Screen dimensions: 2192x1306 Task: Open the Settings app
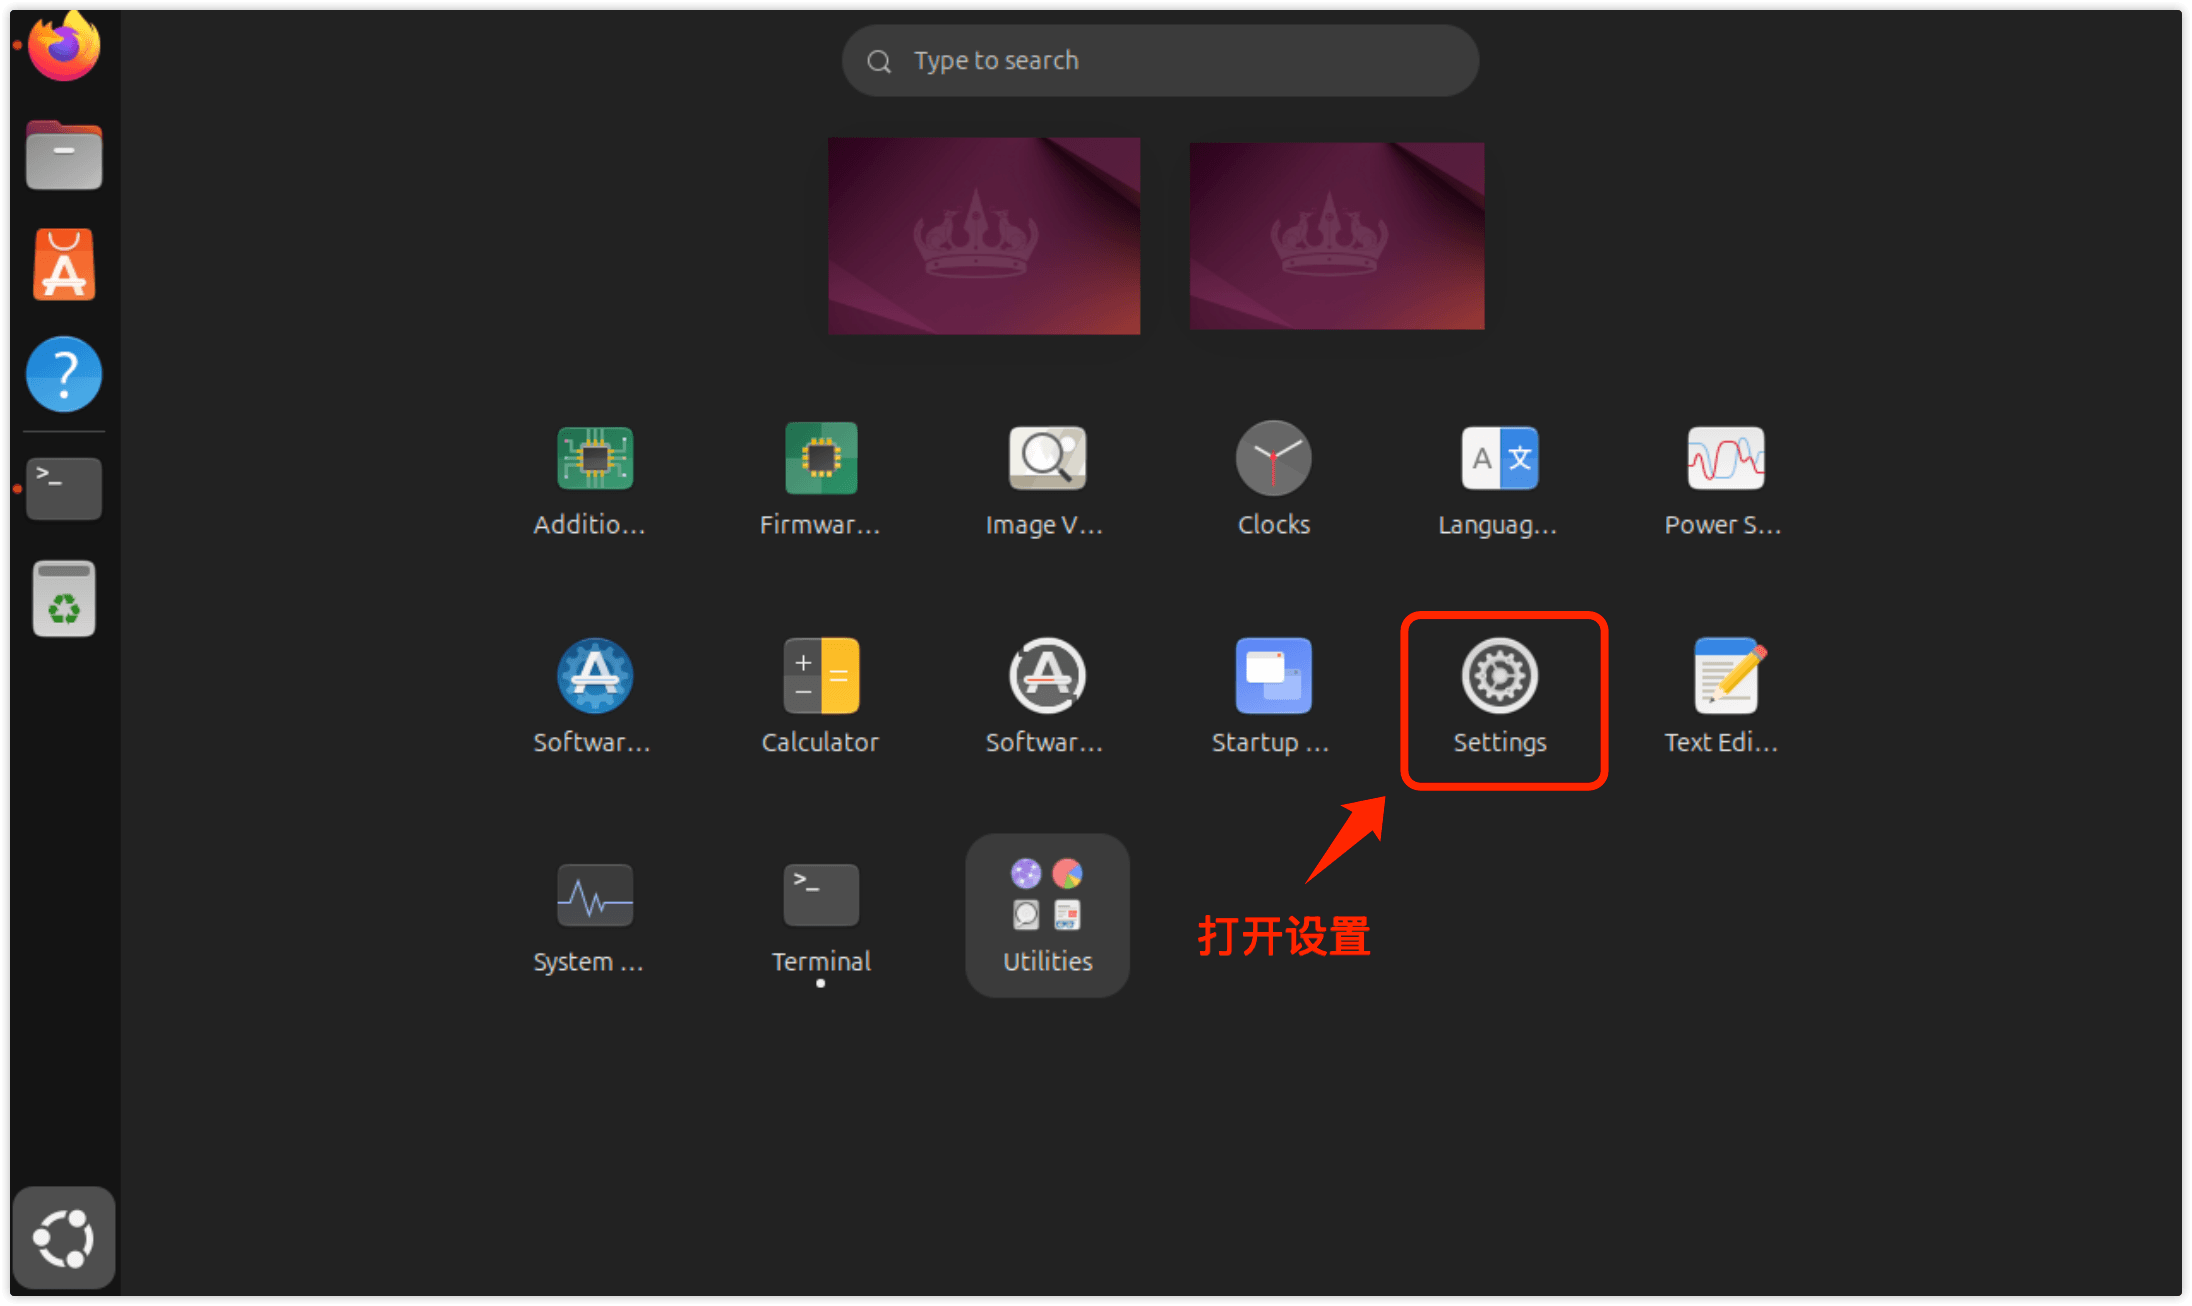coord(1499,677)
